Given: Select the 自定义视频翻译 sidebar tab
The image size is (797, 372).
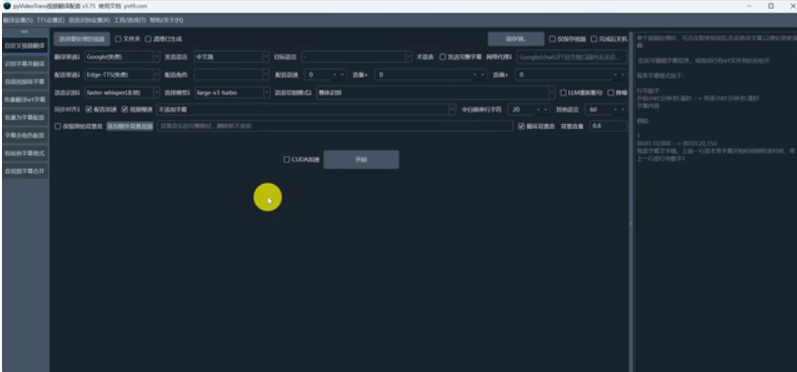Looking at the screenshot, I should [25, 46].
